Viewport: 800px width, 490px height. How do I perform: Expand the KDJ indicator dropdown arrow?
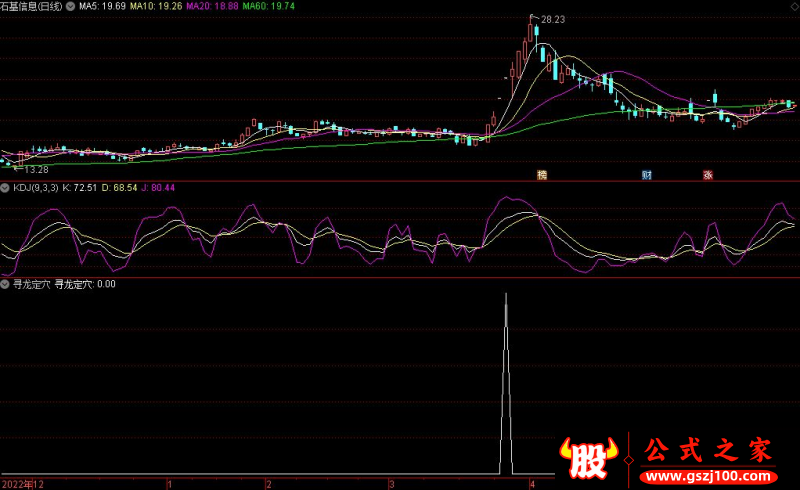click(6, 187)
